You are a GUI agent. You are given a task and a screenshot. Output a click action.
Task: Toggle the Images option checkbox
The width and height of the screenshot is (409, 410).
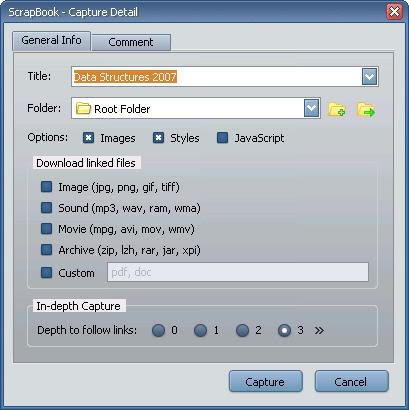click(x=88, y=138)
